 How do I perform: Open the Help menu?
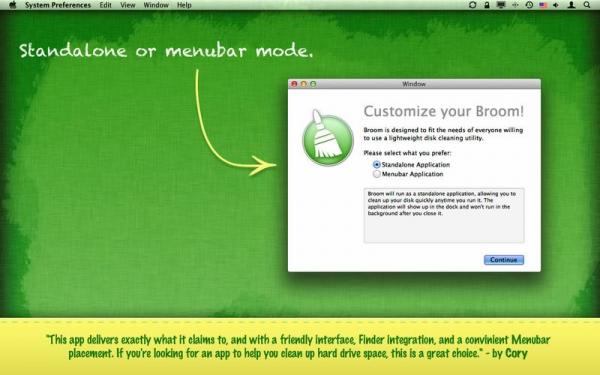[184, 5]
